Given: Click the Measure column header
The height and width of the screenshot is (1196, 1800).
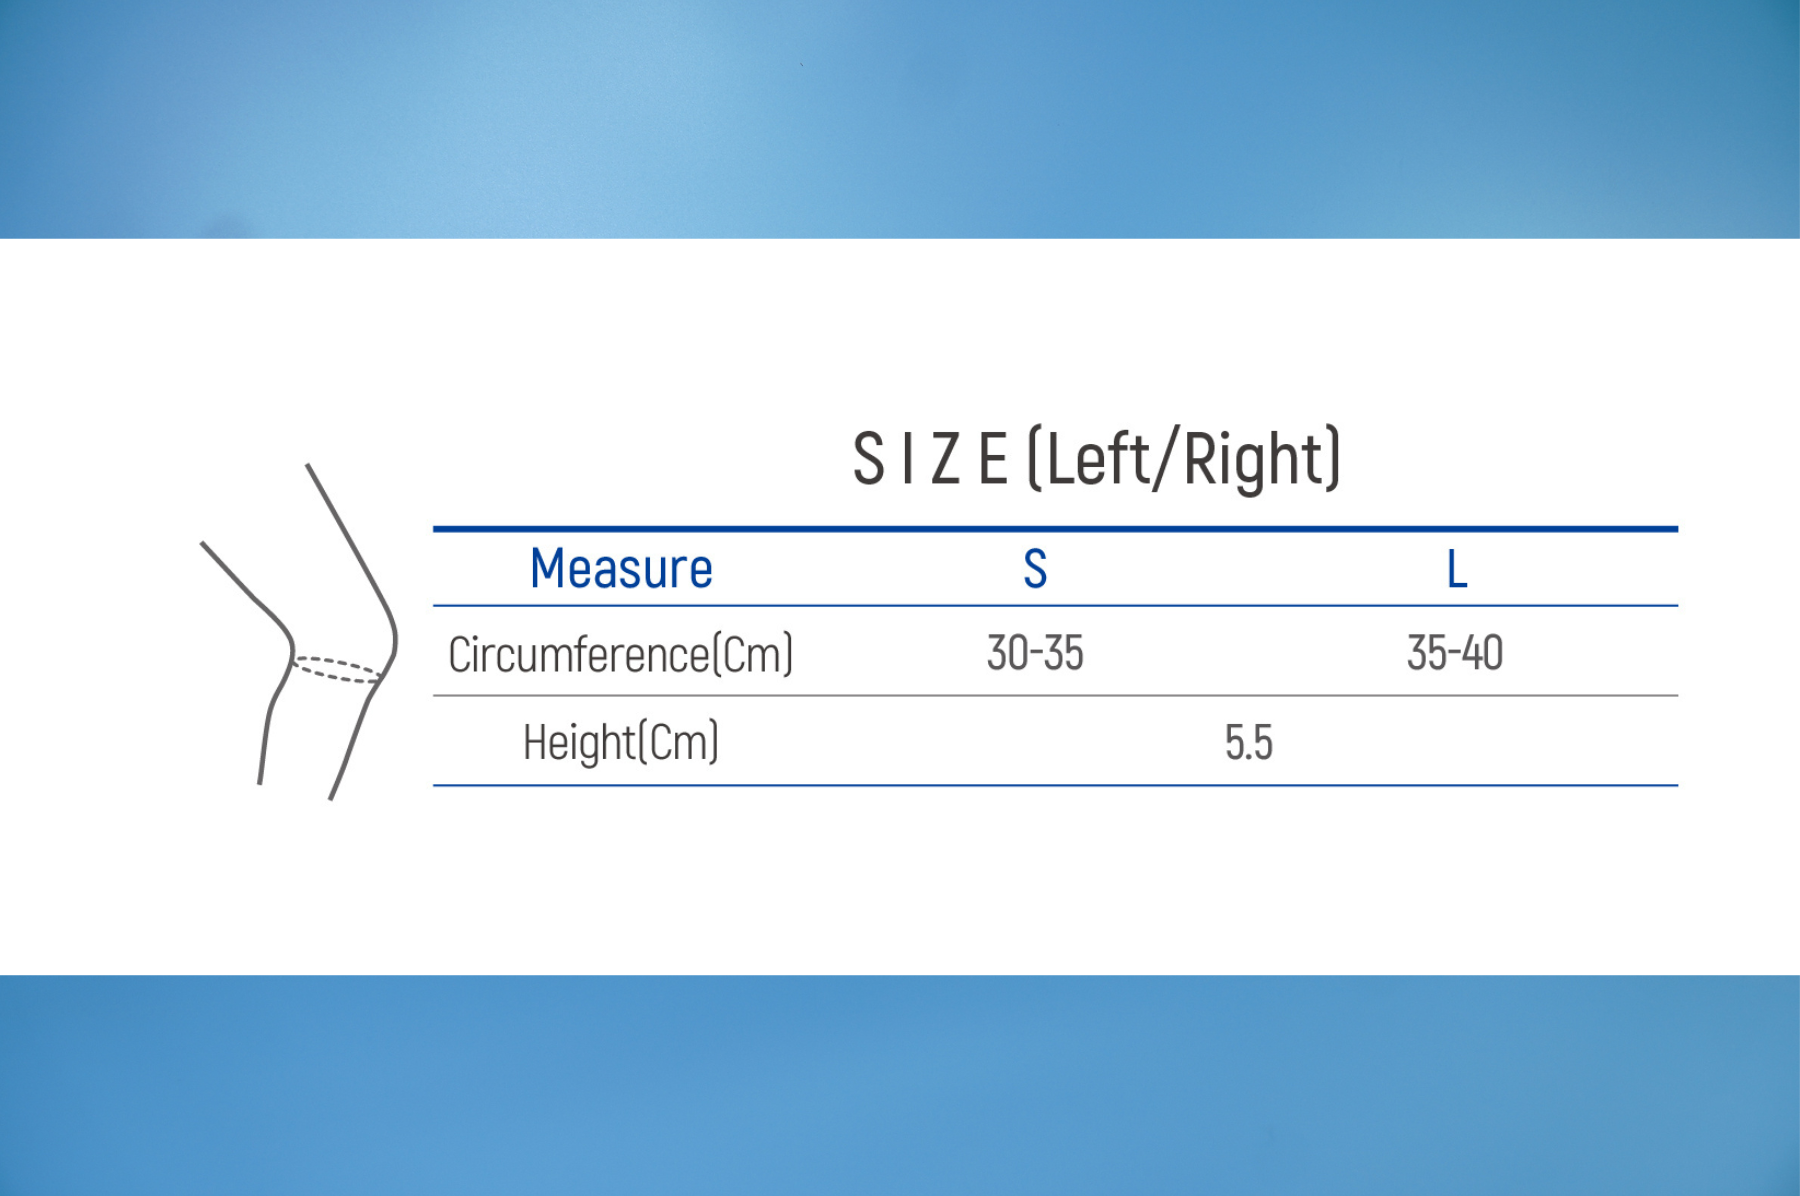Looking at the screenshot, I should tap(621, 569).
